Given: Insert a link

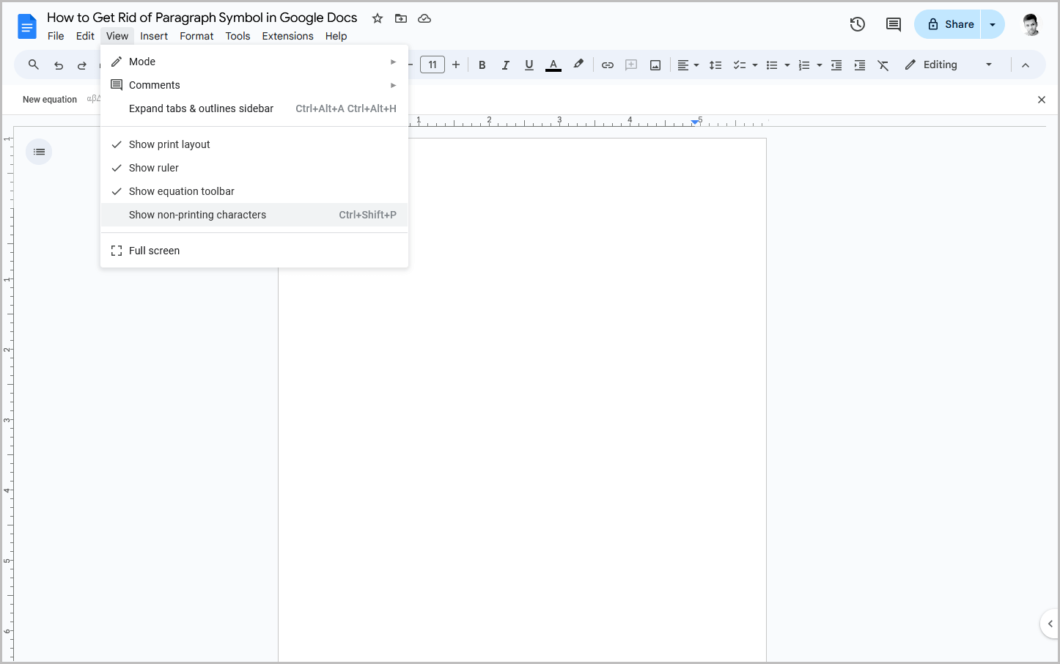Looking at the screenshot, I should [x=607, y=65].
